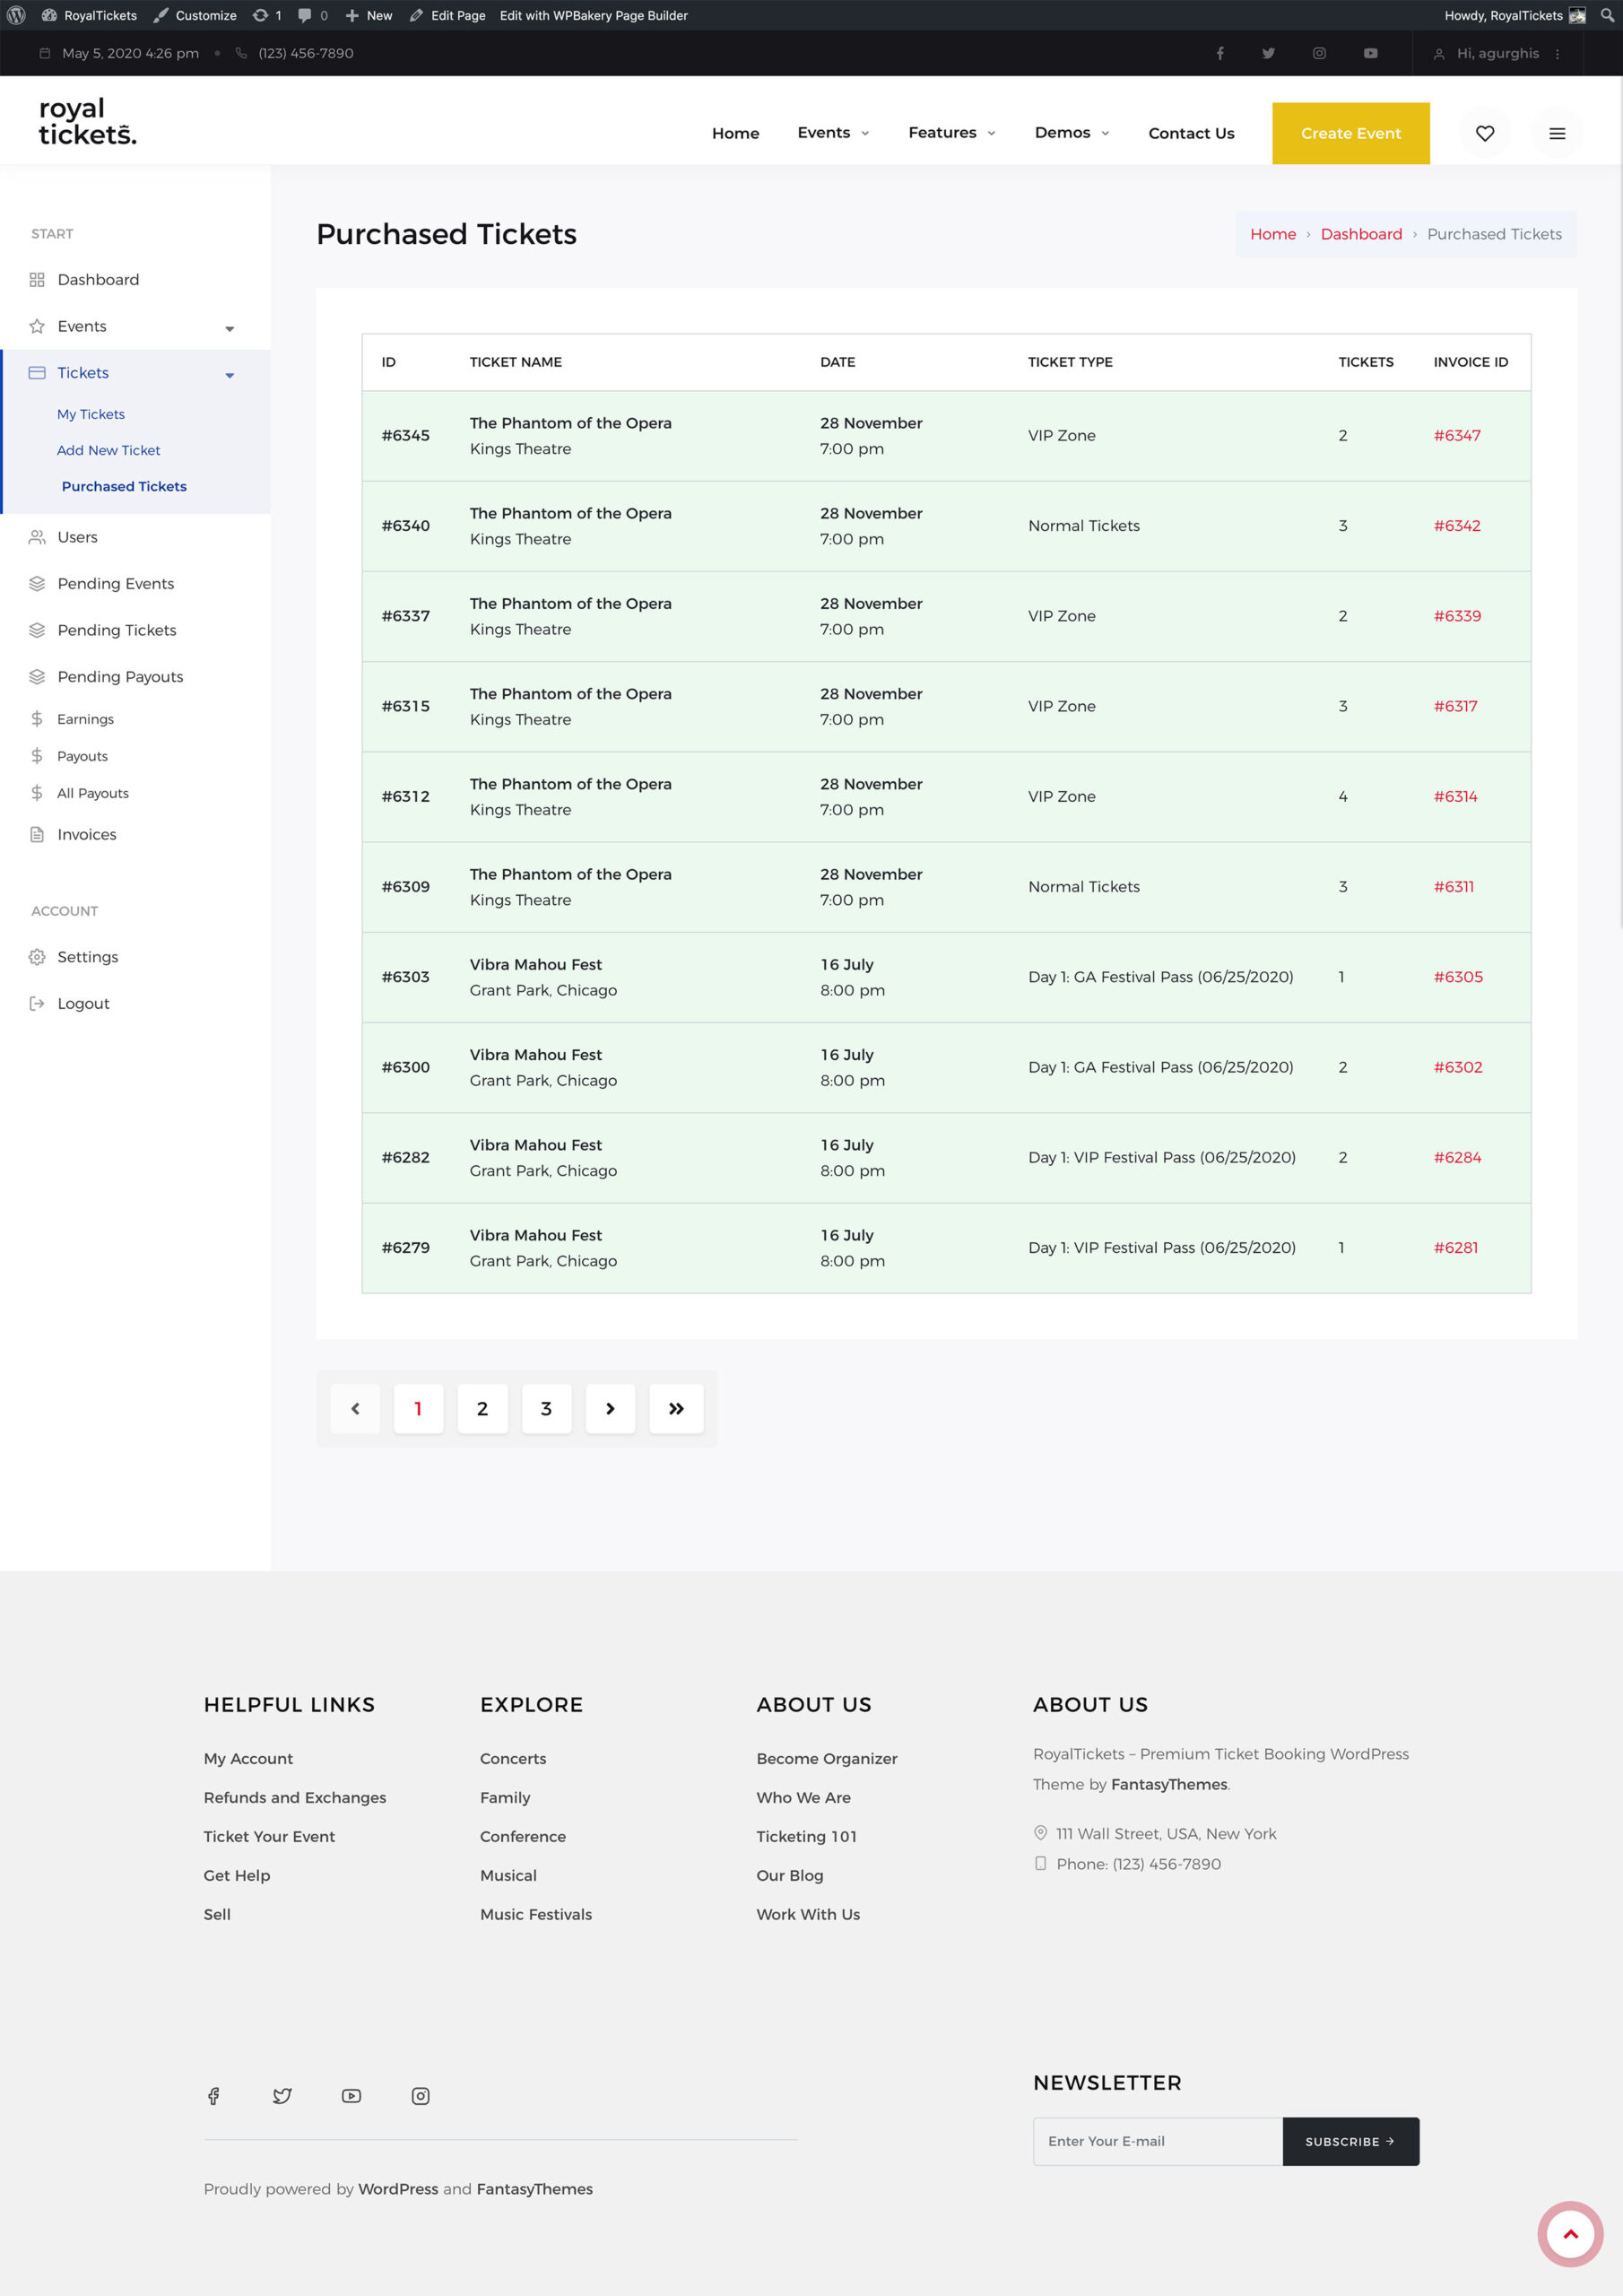This screenshot has height=2296, width=1623.
Task: Click the royal tickets logo
Action: click(88, 121)
